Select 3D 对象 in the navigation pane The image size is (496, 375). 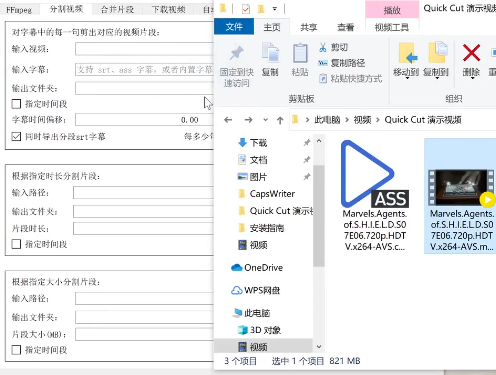(259, 330)
